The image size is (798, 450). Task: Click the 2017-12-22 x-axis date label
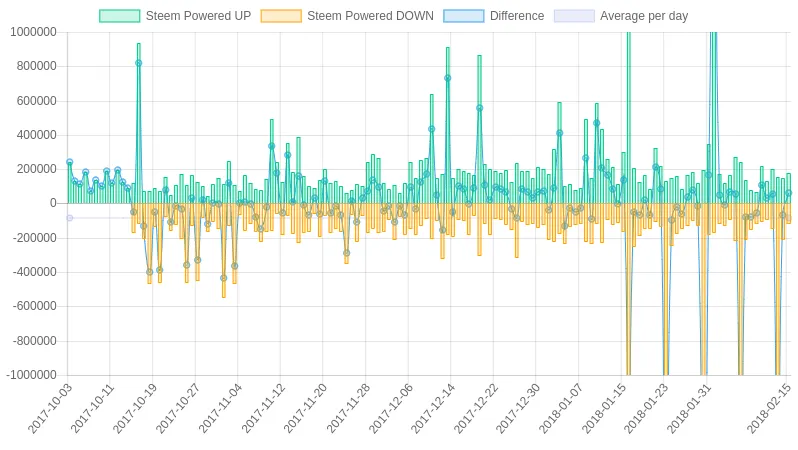[476, 409]
